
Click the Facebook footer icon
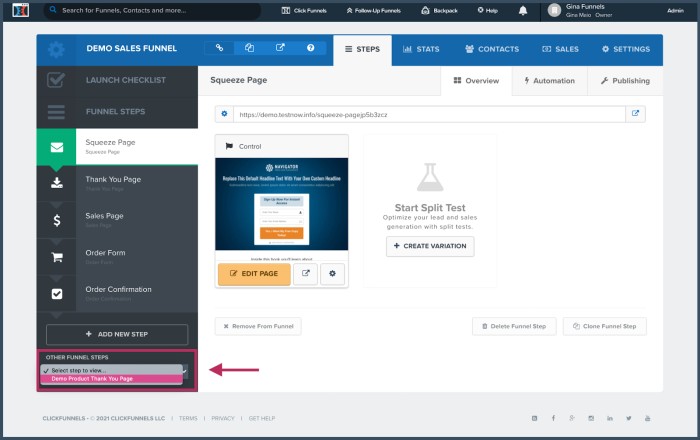(x=553, y=418)
